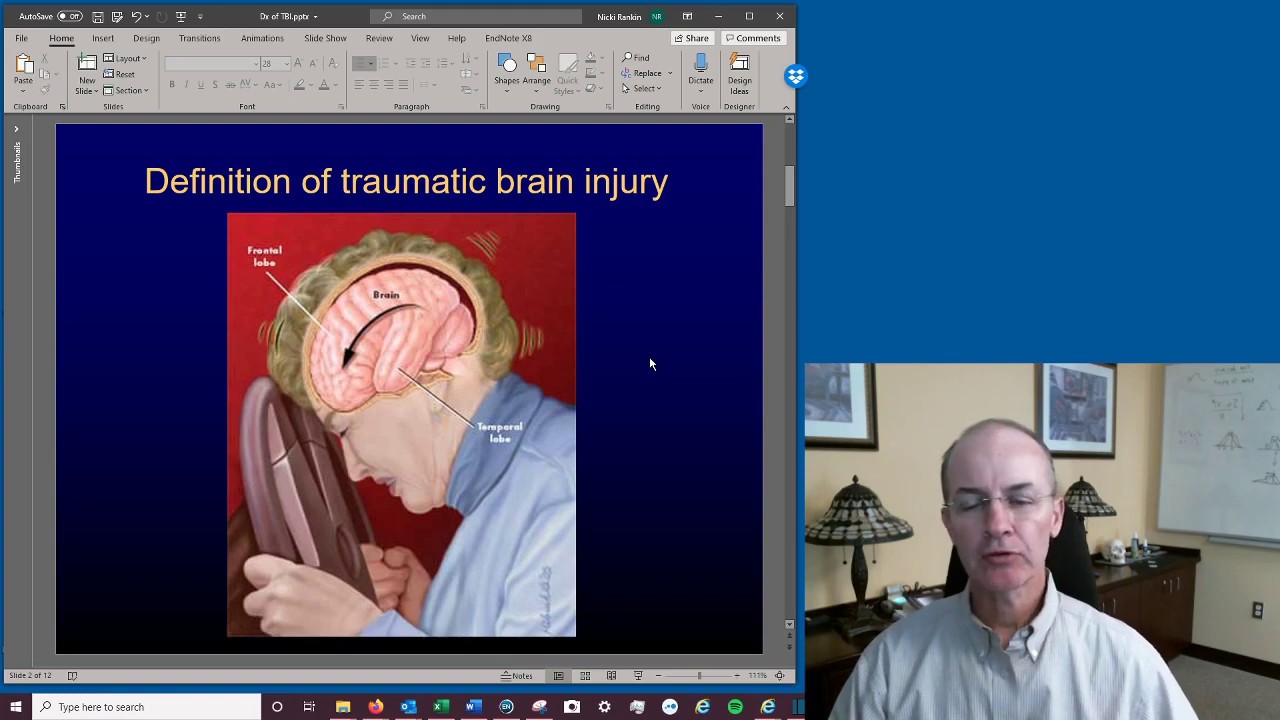Switch to Reading View icon
Image resolution: width=1280 pixels, height=720 pixels.
(x=611, y=676)
